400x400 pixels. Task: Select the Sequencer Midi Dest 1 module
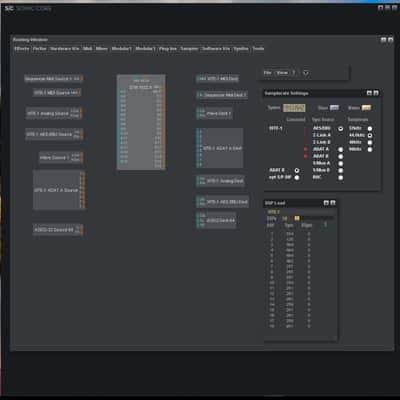click(x=222, y=95)
